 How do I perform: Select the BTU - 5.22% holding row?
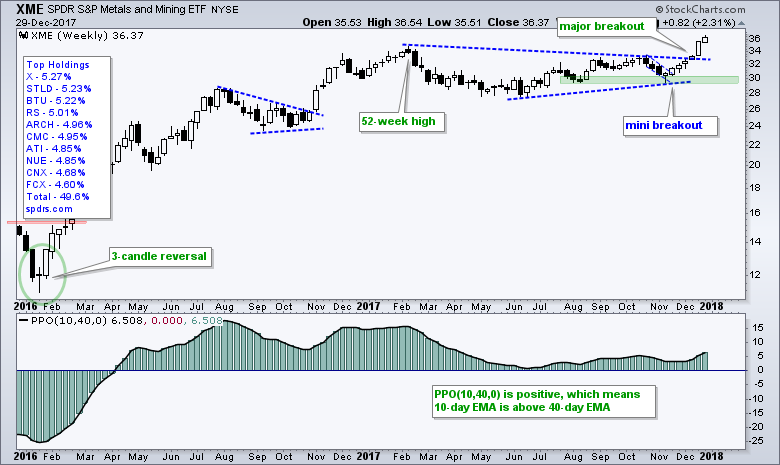pos(56,100)
